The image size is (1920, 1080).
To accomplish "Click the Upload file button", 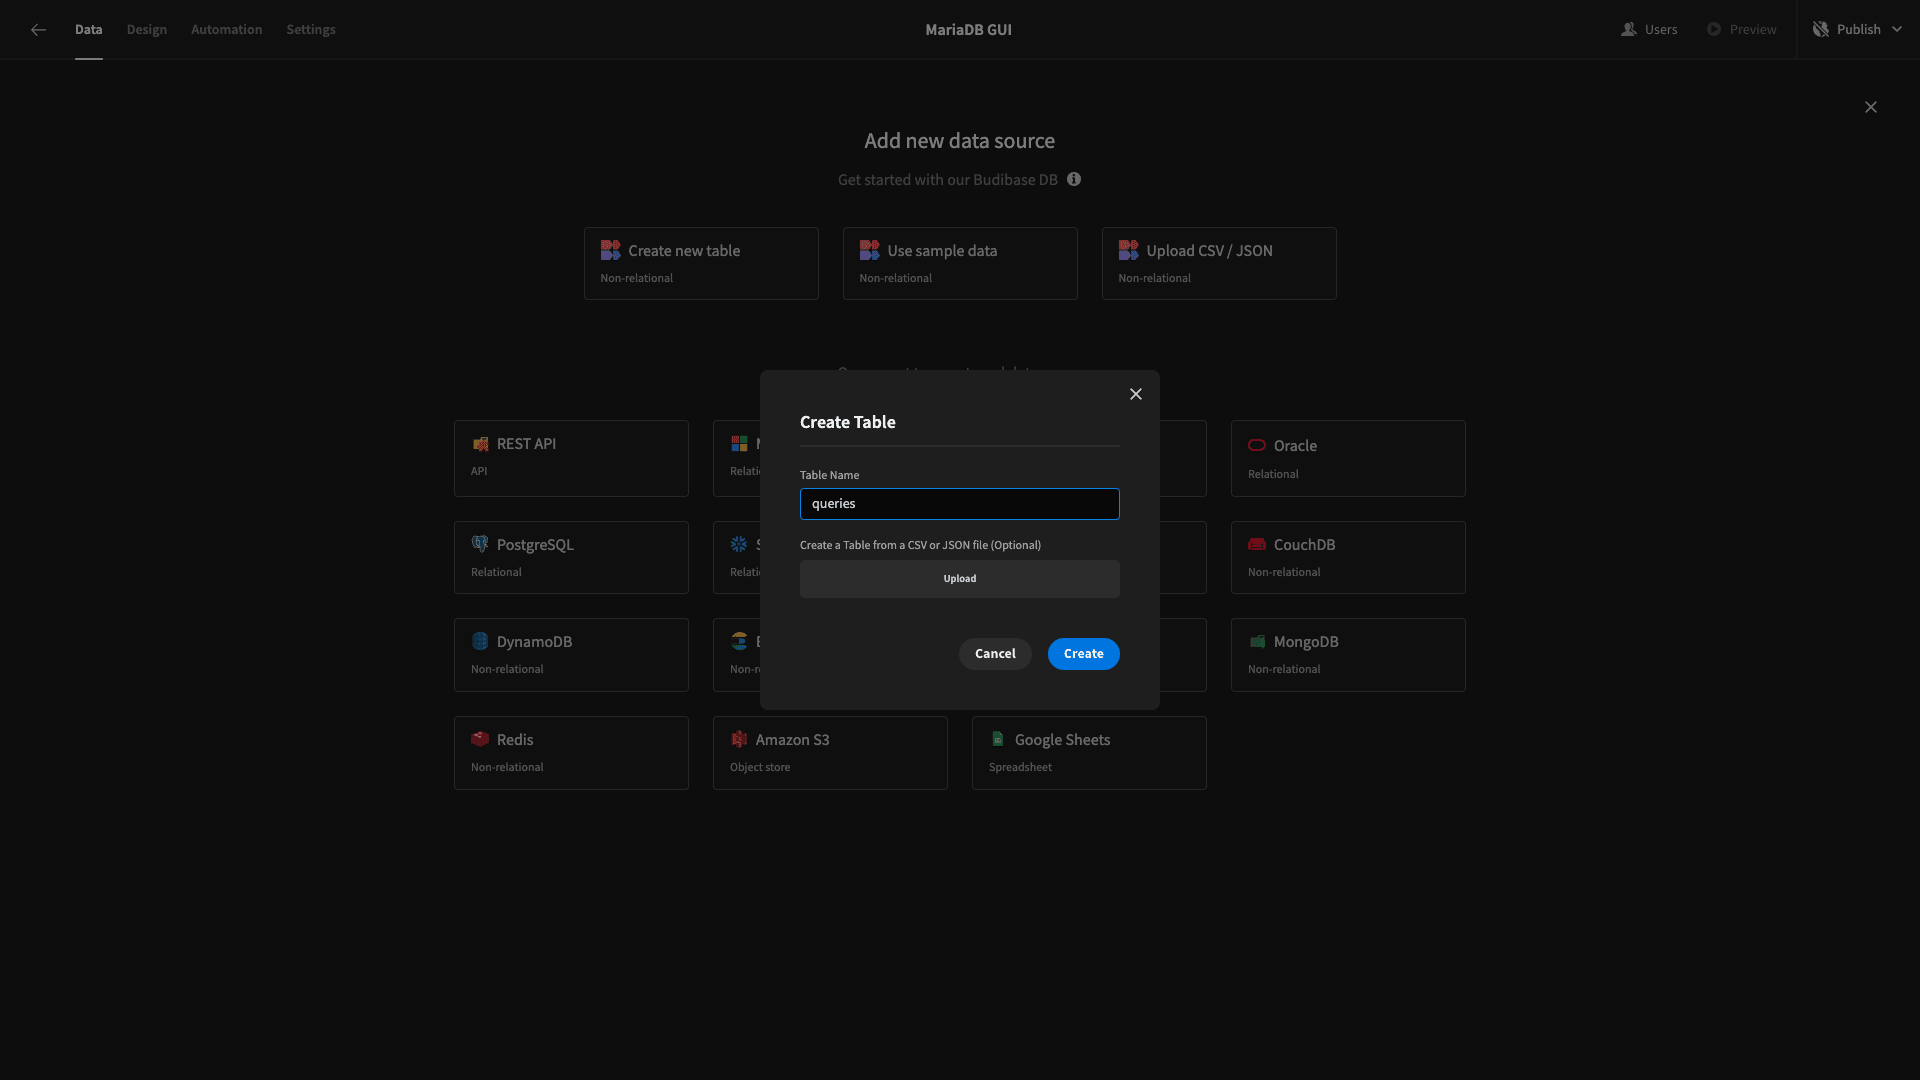I will (x=959, y=579).
